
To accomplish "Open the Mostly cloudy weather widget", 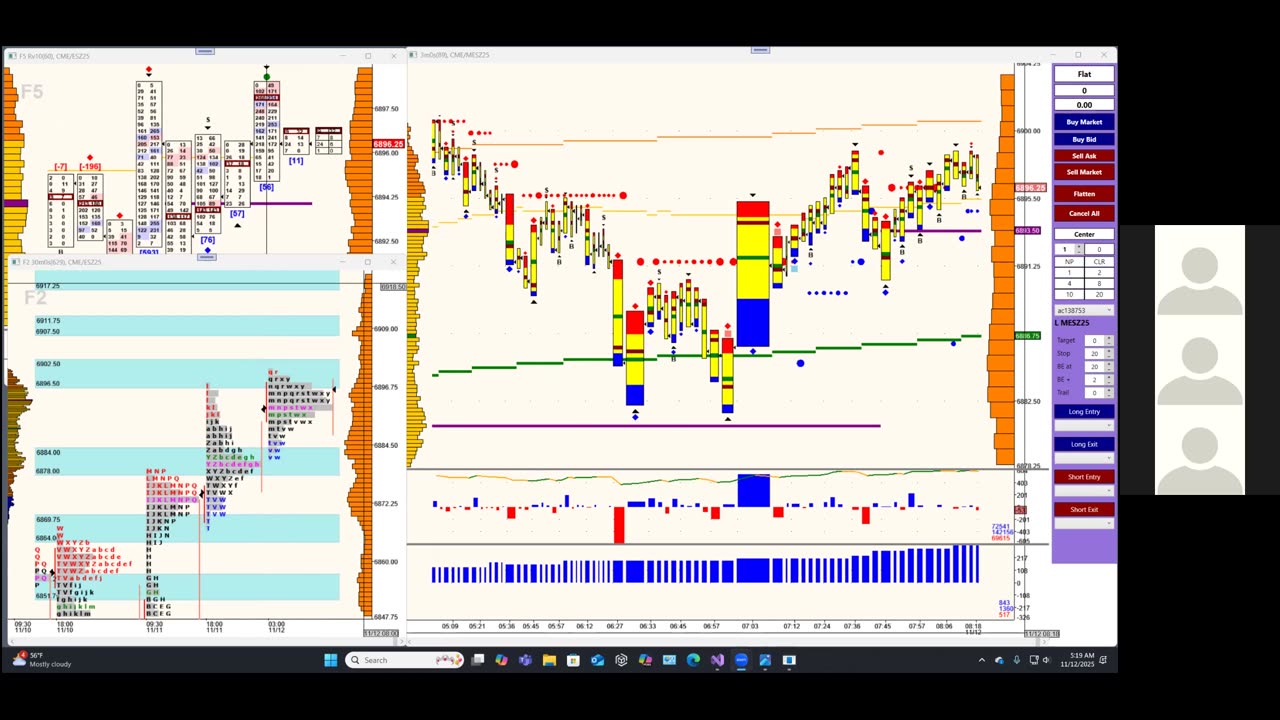I will pos(40,660).
